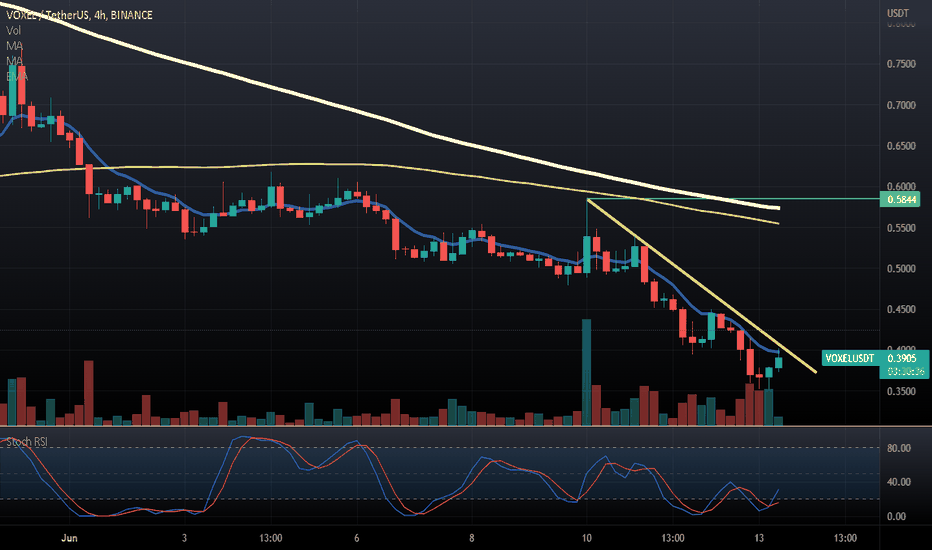Click the date 3 on time axis

point(184,538)
